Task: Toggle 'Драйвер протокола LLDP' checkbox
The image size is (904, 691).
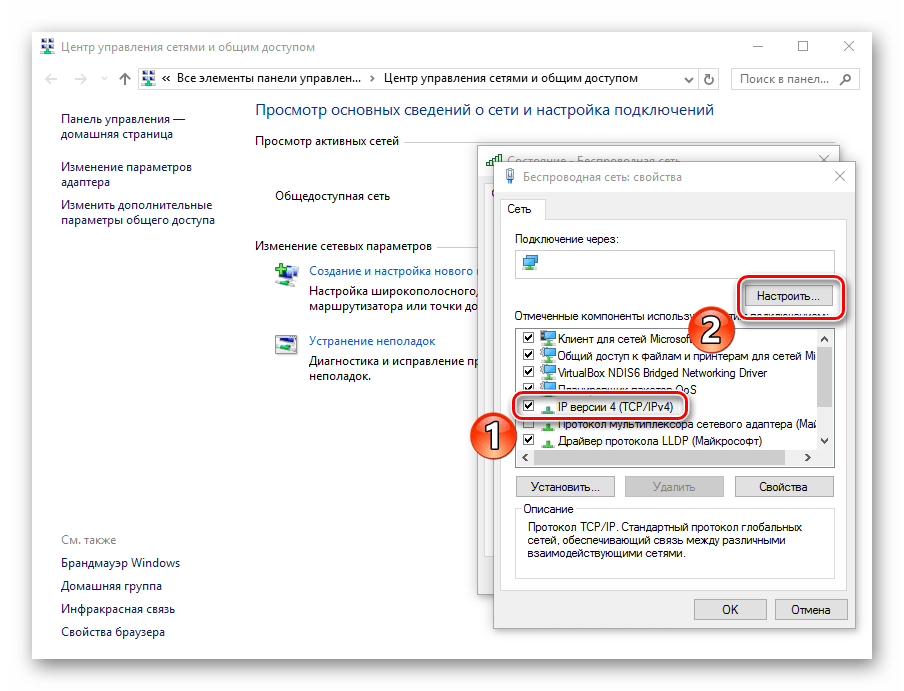Action: tap(528, 440)
